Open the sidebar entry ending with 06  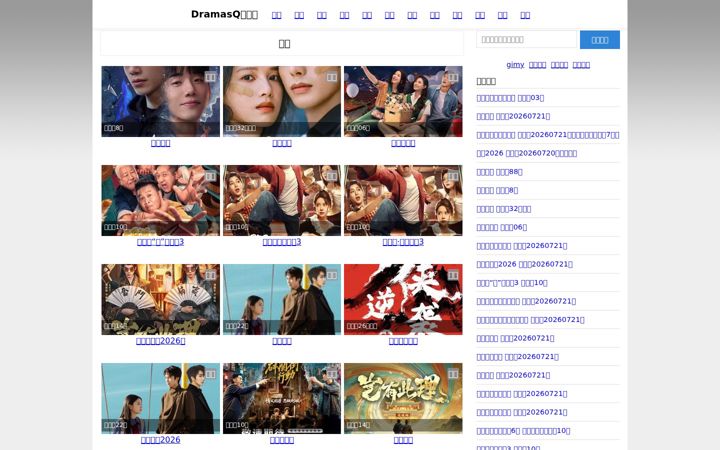[x=502, y=227]
